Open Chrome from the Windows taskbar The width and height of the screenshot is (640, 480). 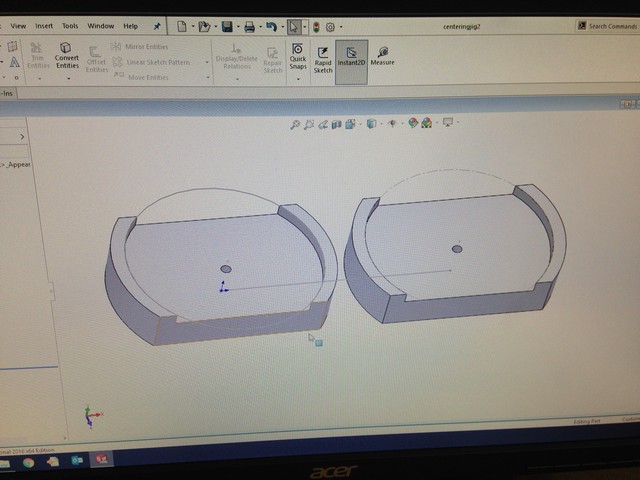(x=29, y=461)
